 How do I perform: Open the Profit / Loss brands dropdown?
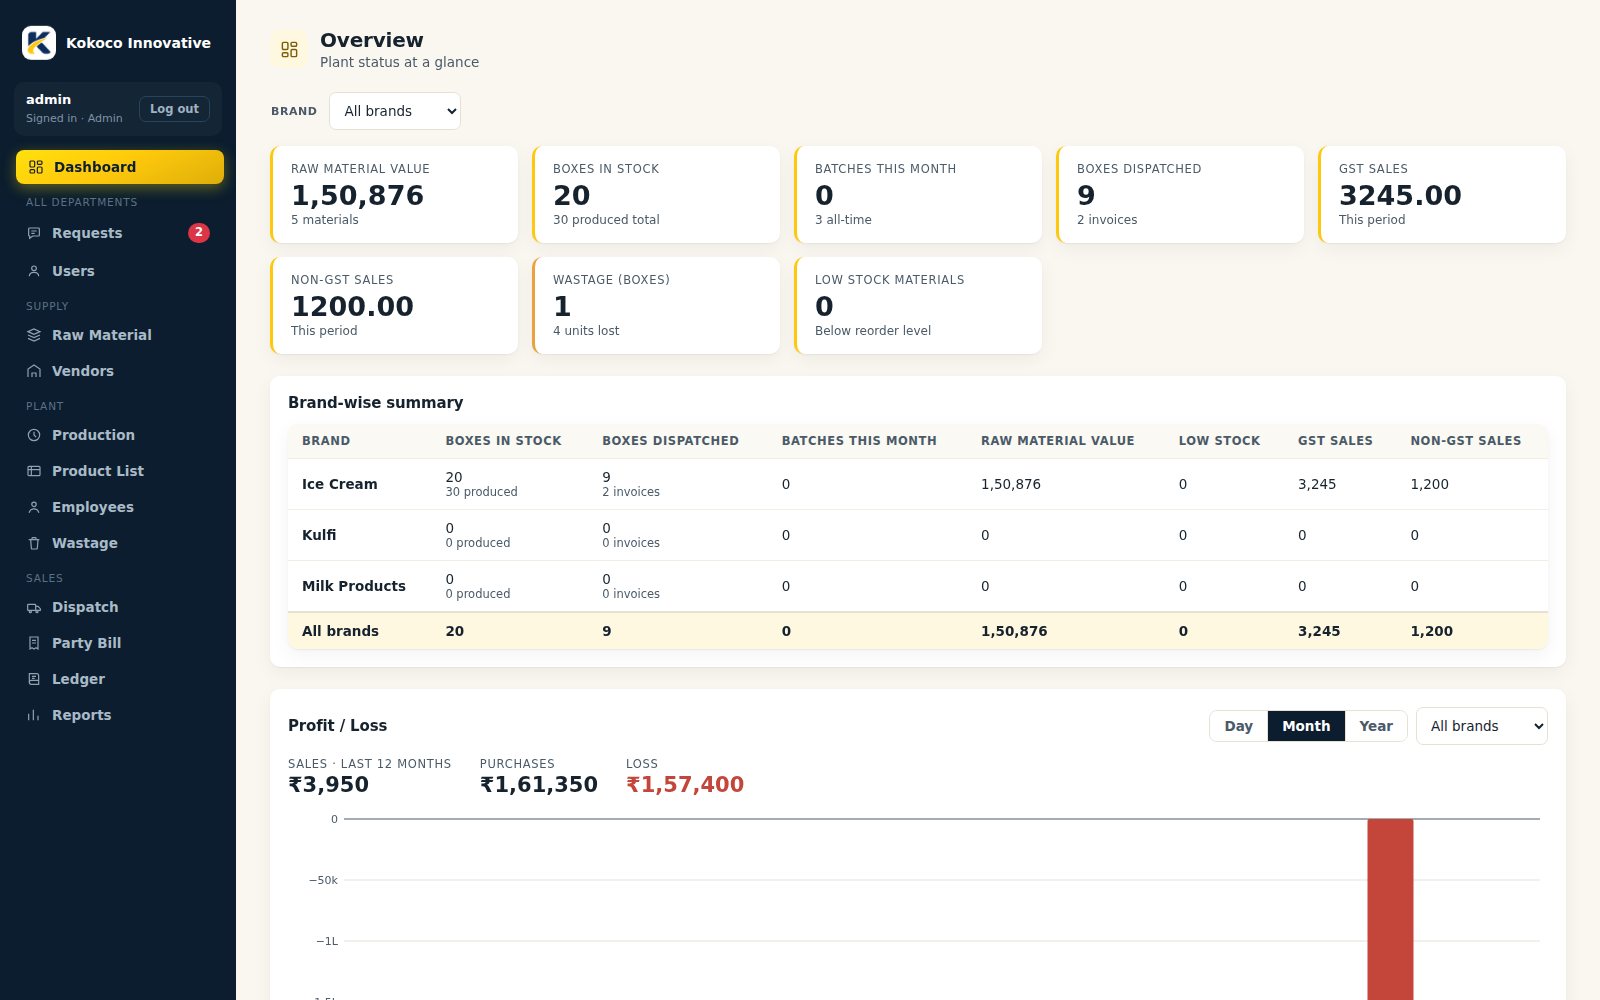click(1482, 726)
